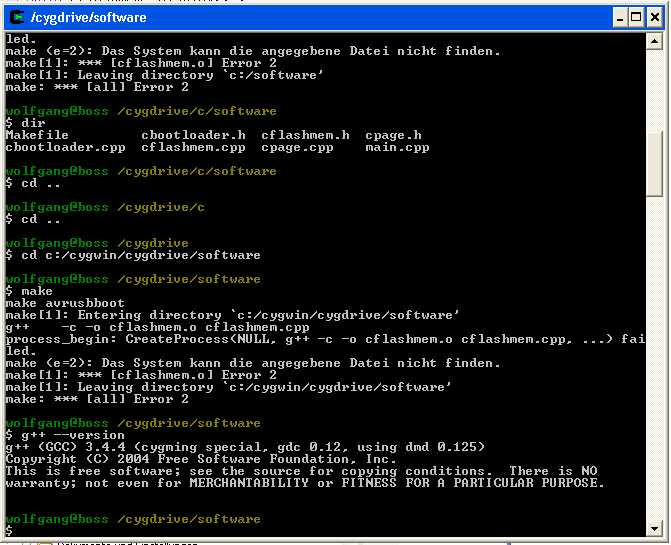671x545 pixels.
Task: Click the '$ make' command line
Action: [29, 291]
